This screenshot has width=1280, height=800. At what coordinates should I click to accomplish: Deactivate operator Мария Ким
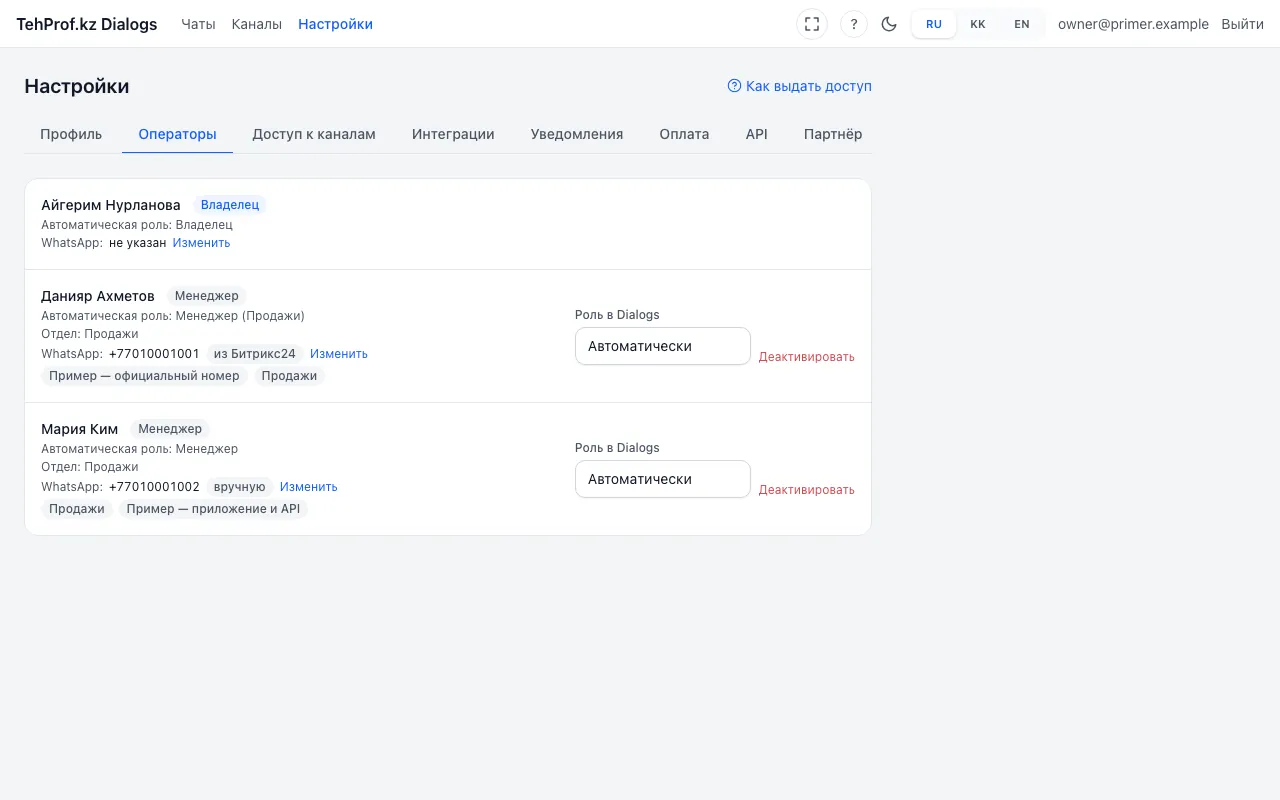tap(806, 490)
